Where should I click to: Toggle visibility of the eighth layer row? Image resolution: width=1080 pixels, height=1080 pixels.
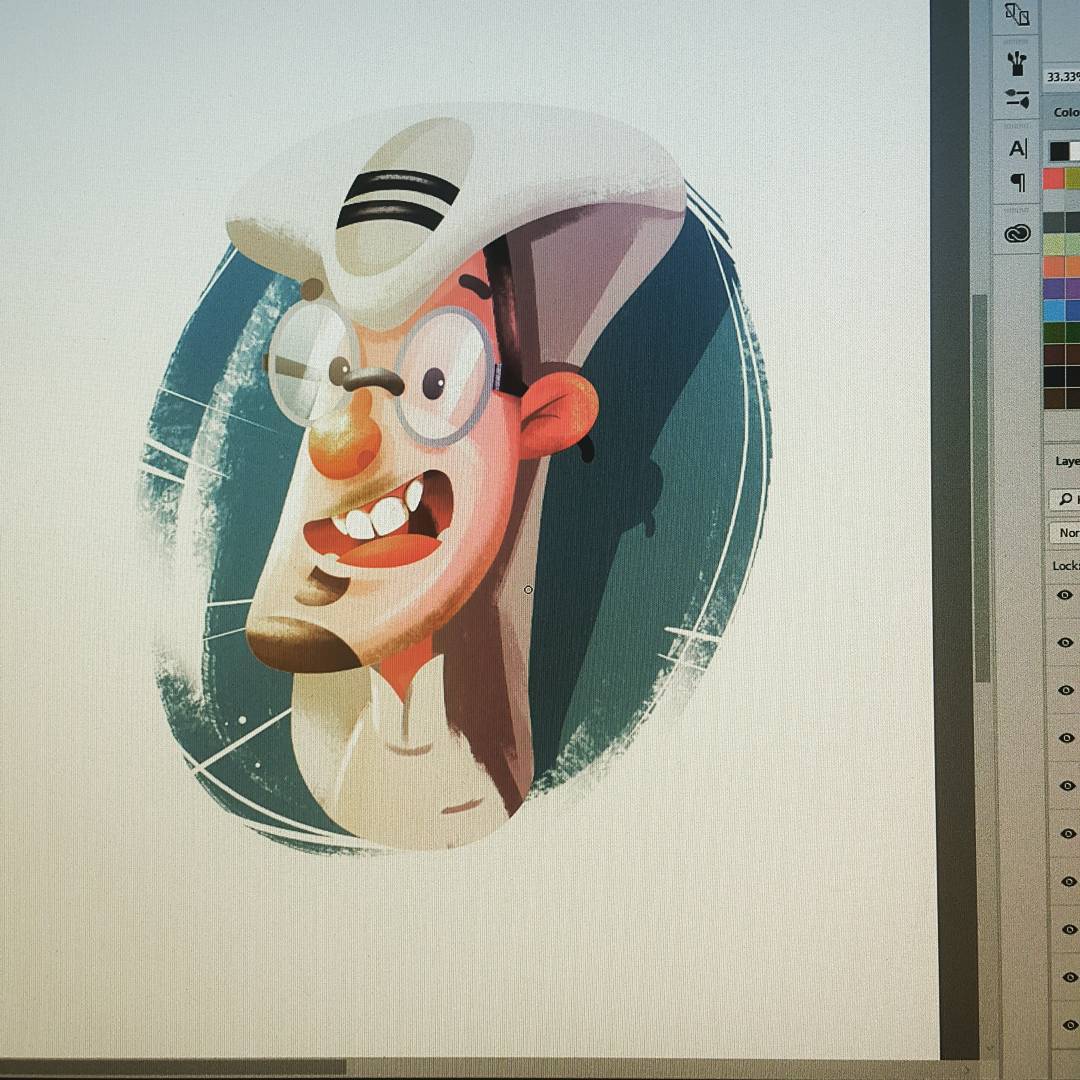click(1070, 930)
